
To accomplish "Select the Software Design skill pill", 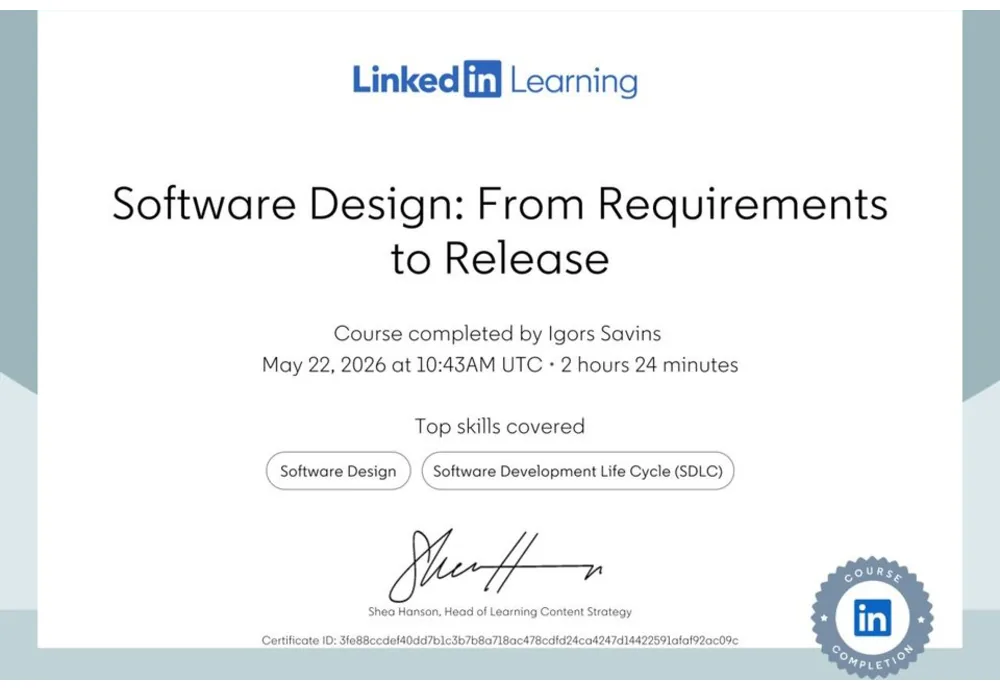I will tap(338, 471).
